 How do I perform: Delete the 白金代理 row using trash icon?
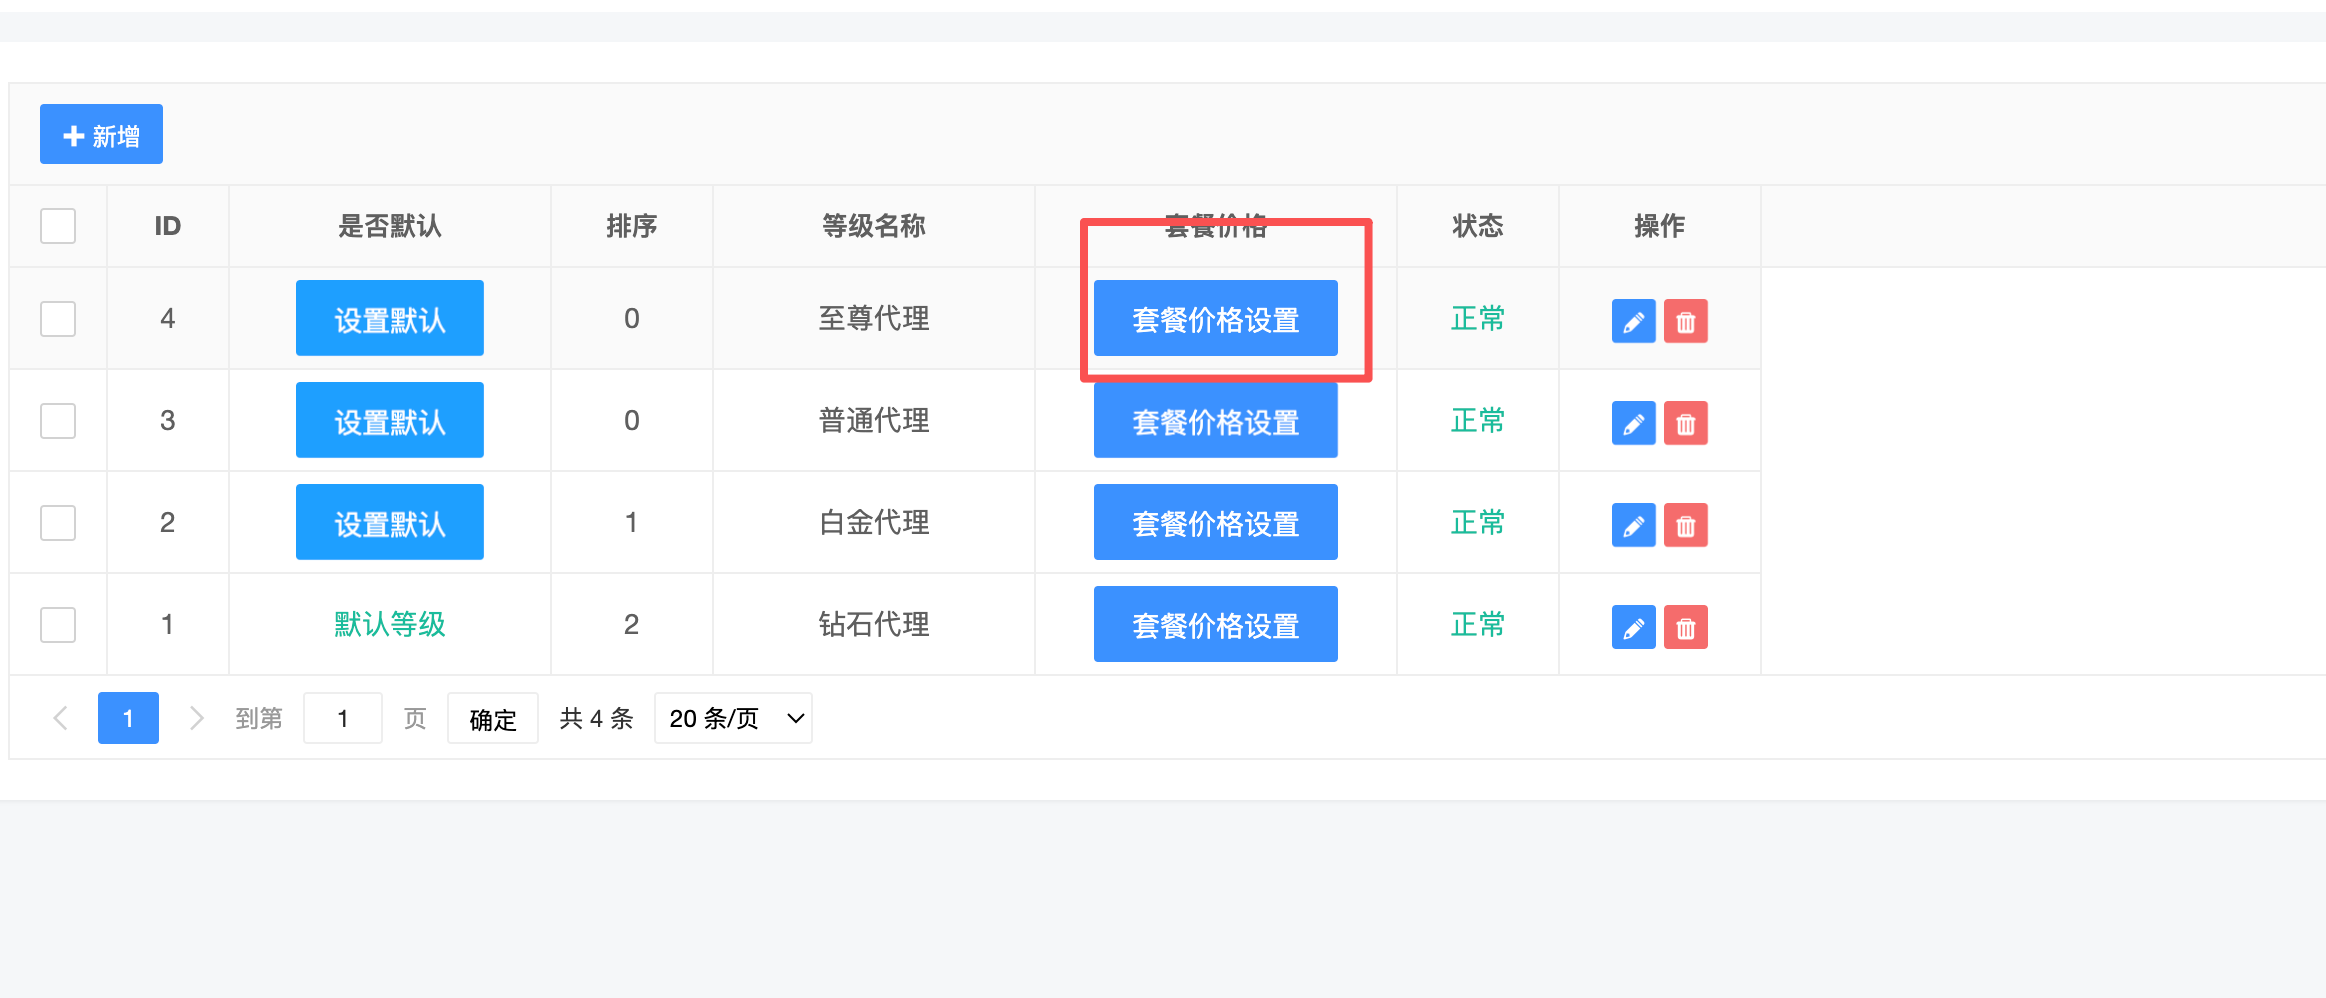[1685, 525]
